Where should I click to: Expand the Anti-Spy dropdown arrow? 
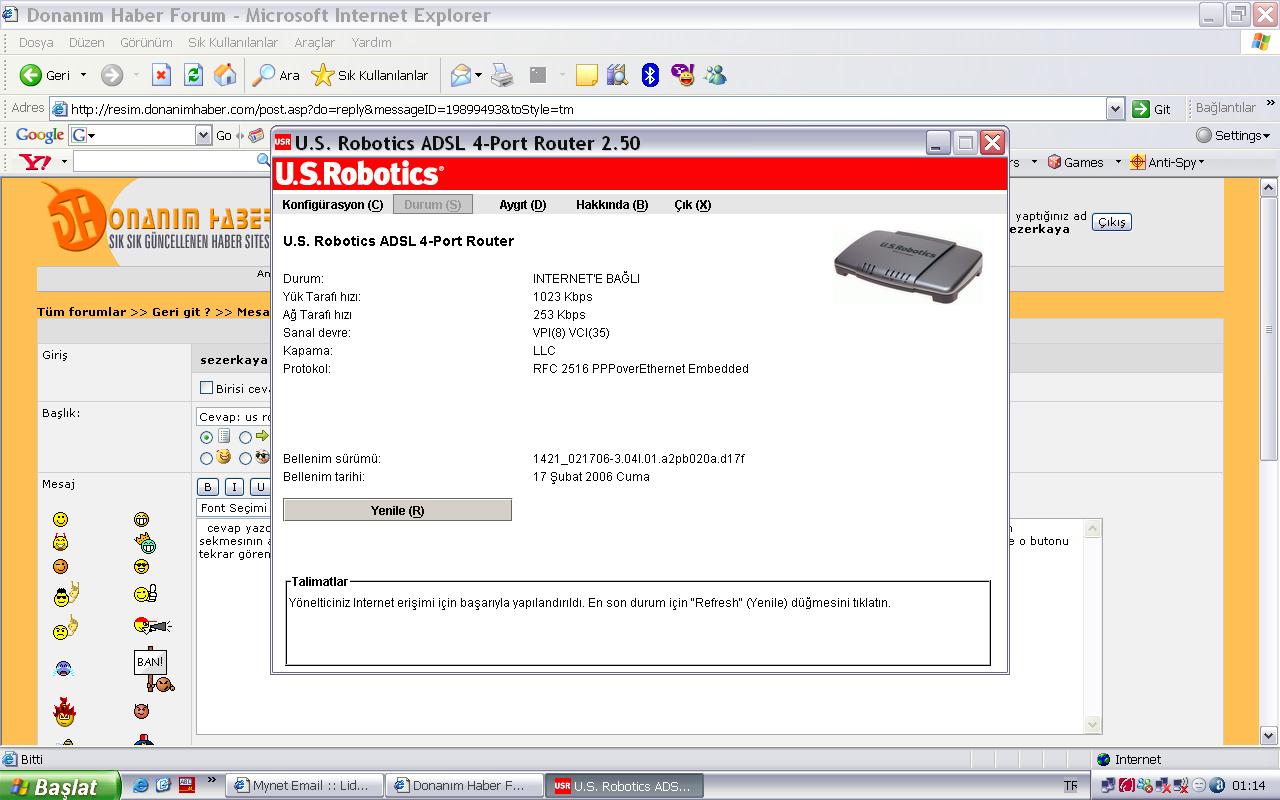[1201, 163]
